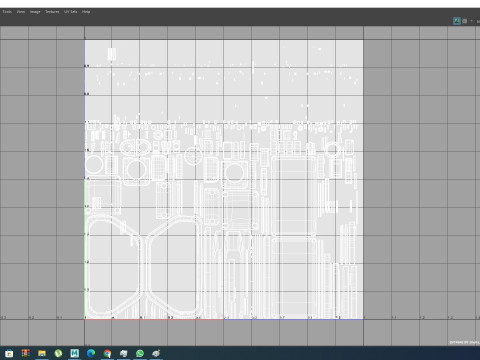Toggle the display image icon in toolbar
This screenshot has height=360, width=480.
(x=457, y=21)
